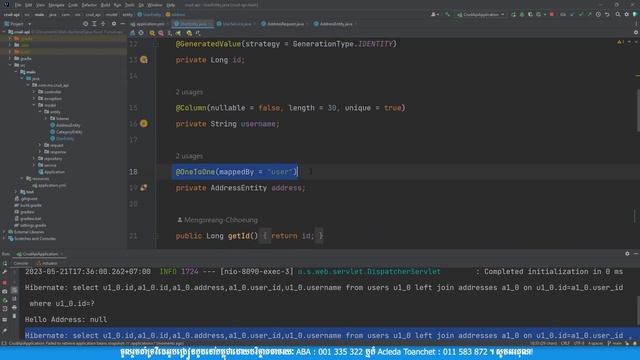The height and width of the screenshot is (360, 640).
Task: Click the '2 usages' hint above @Column
Action: coord(189,92)
